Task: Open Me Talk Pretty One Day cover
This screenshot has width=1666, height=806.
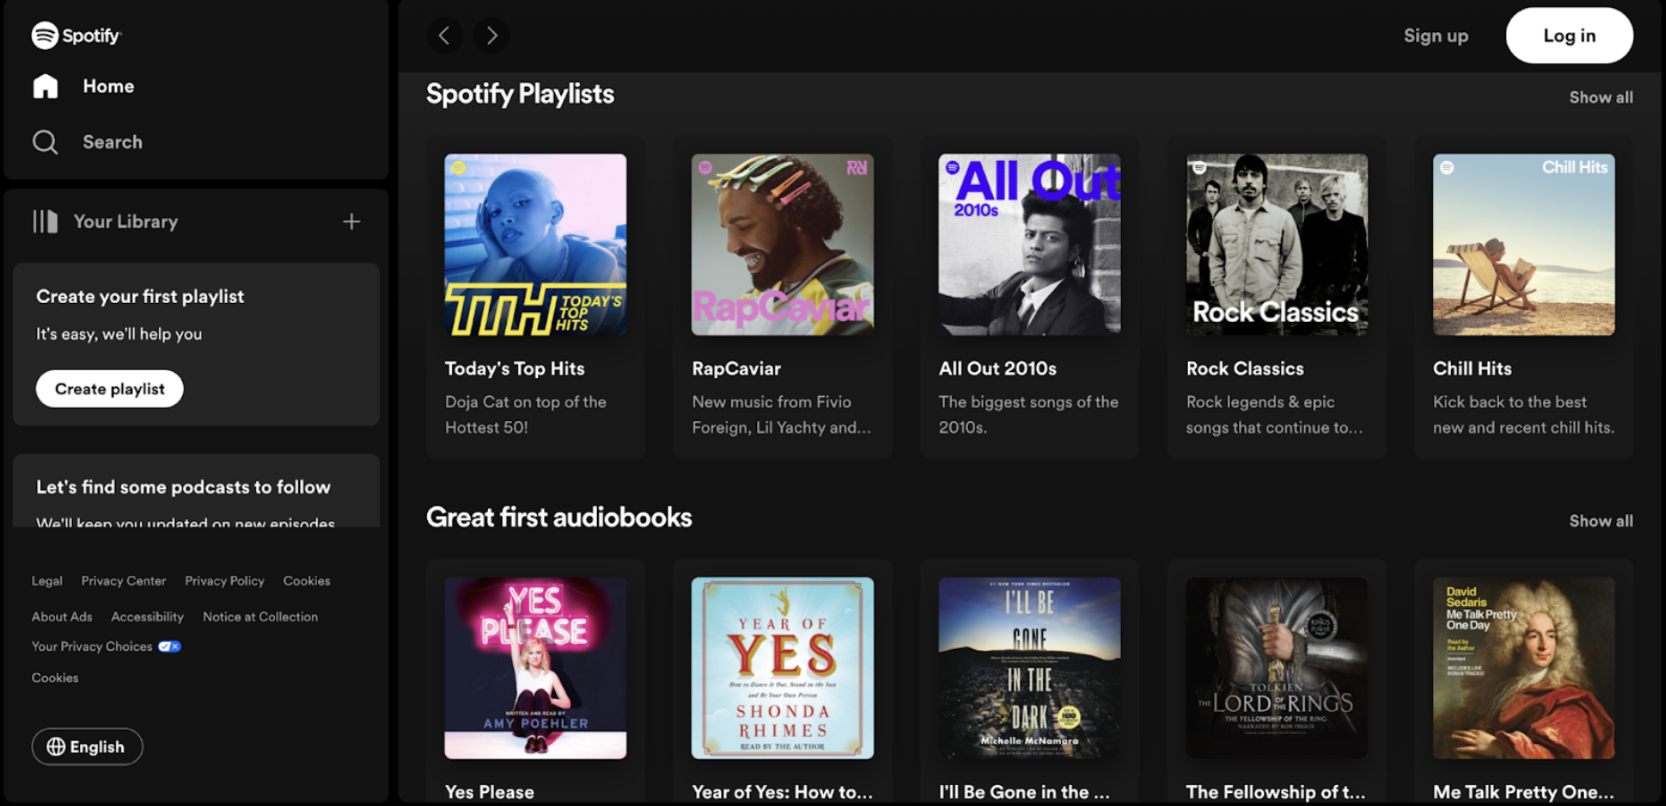Action: [1524, 668]
